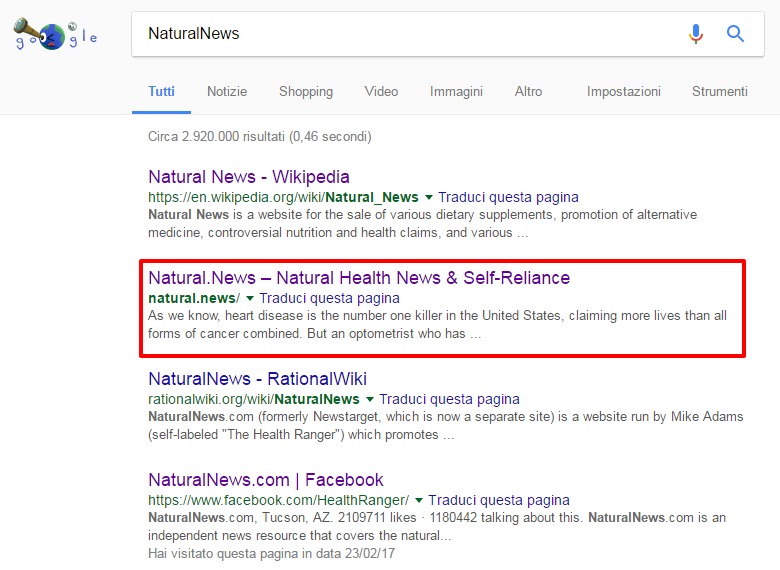Screen dimensions: 780x570
Task: Open NaturalNews - RationalWiki result
Action: click(x=258, y=379)
